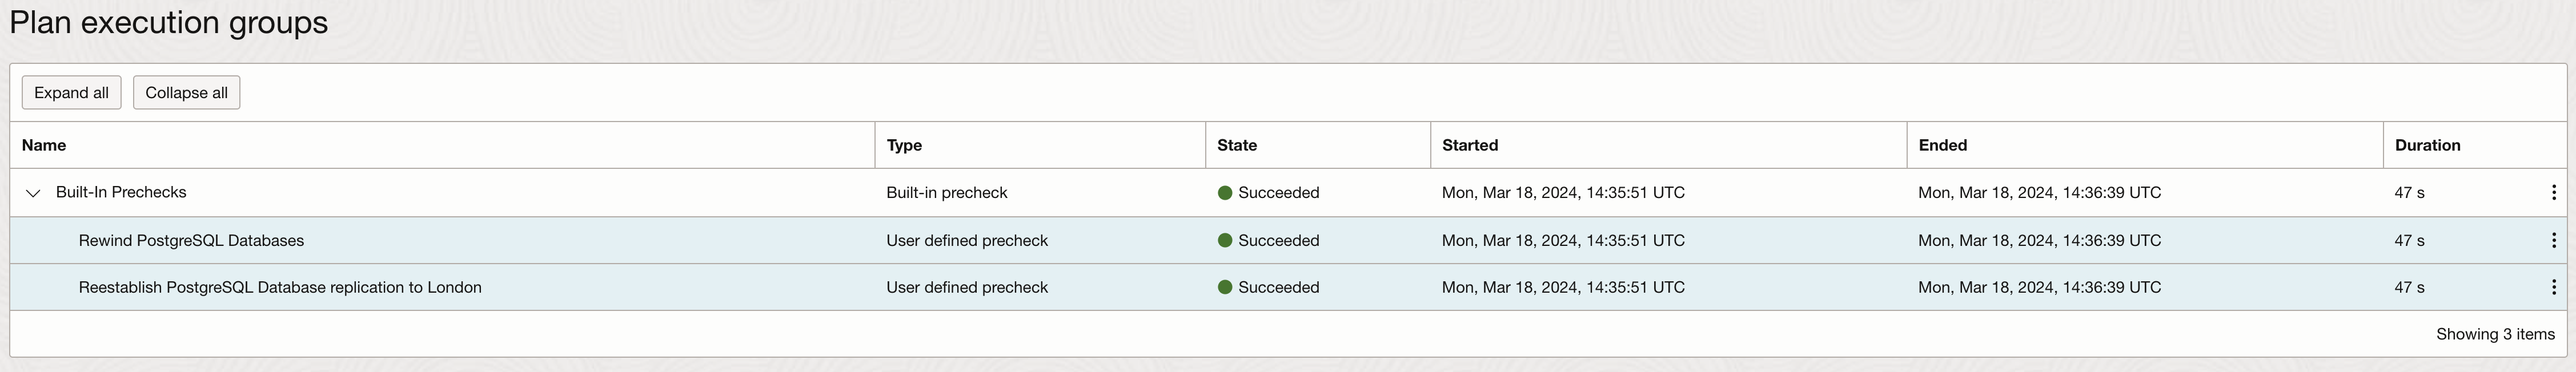Select Started column header
Viewport: 2576px width, 372px height.
coord(1470,145)
